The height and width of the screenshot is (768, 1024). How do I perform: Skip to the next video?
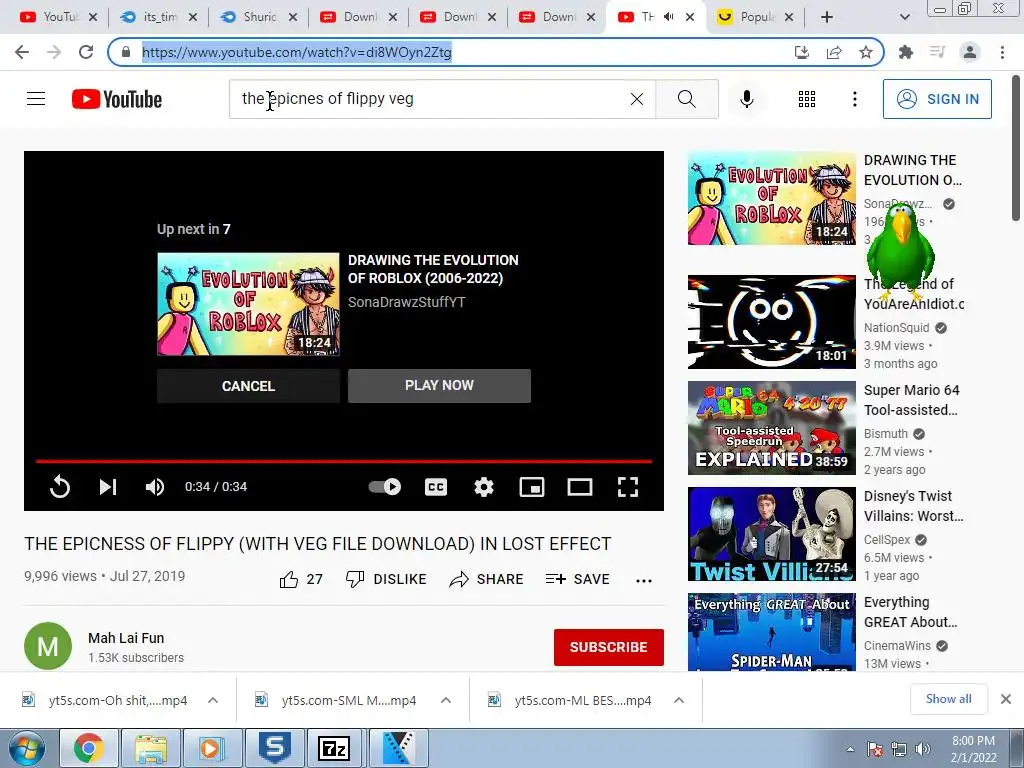(108, 487)
